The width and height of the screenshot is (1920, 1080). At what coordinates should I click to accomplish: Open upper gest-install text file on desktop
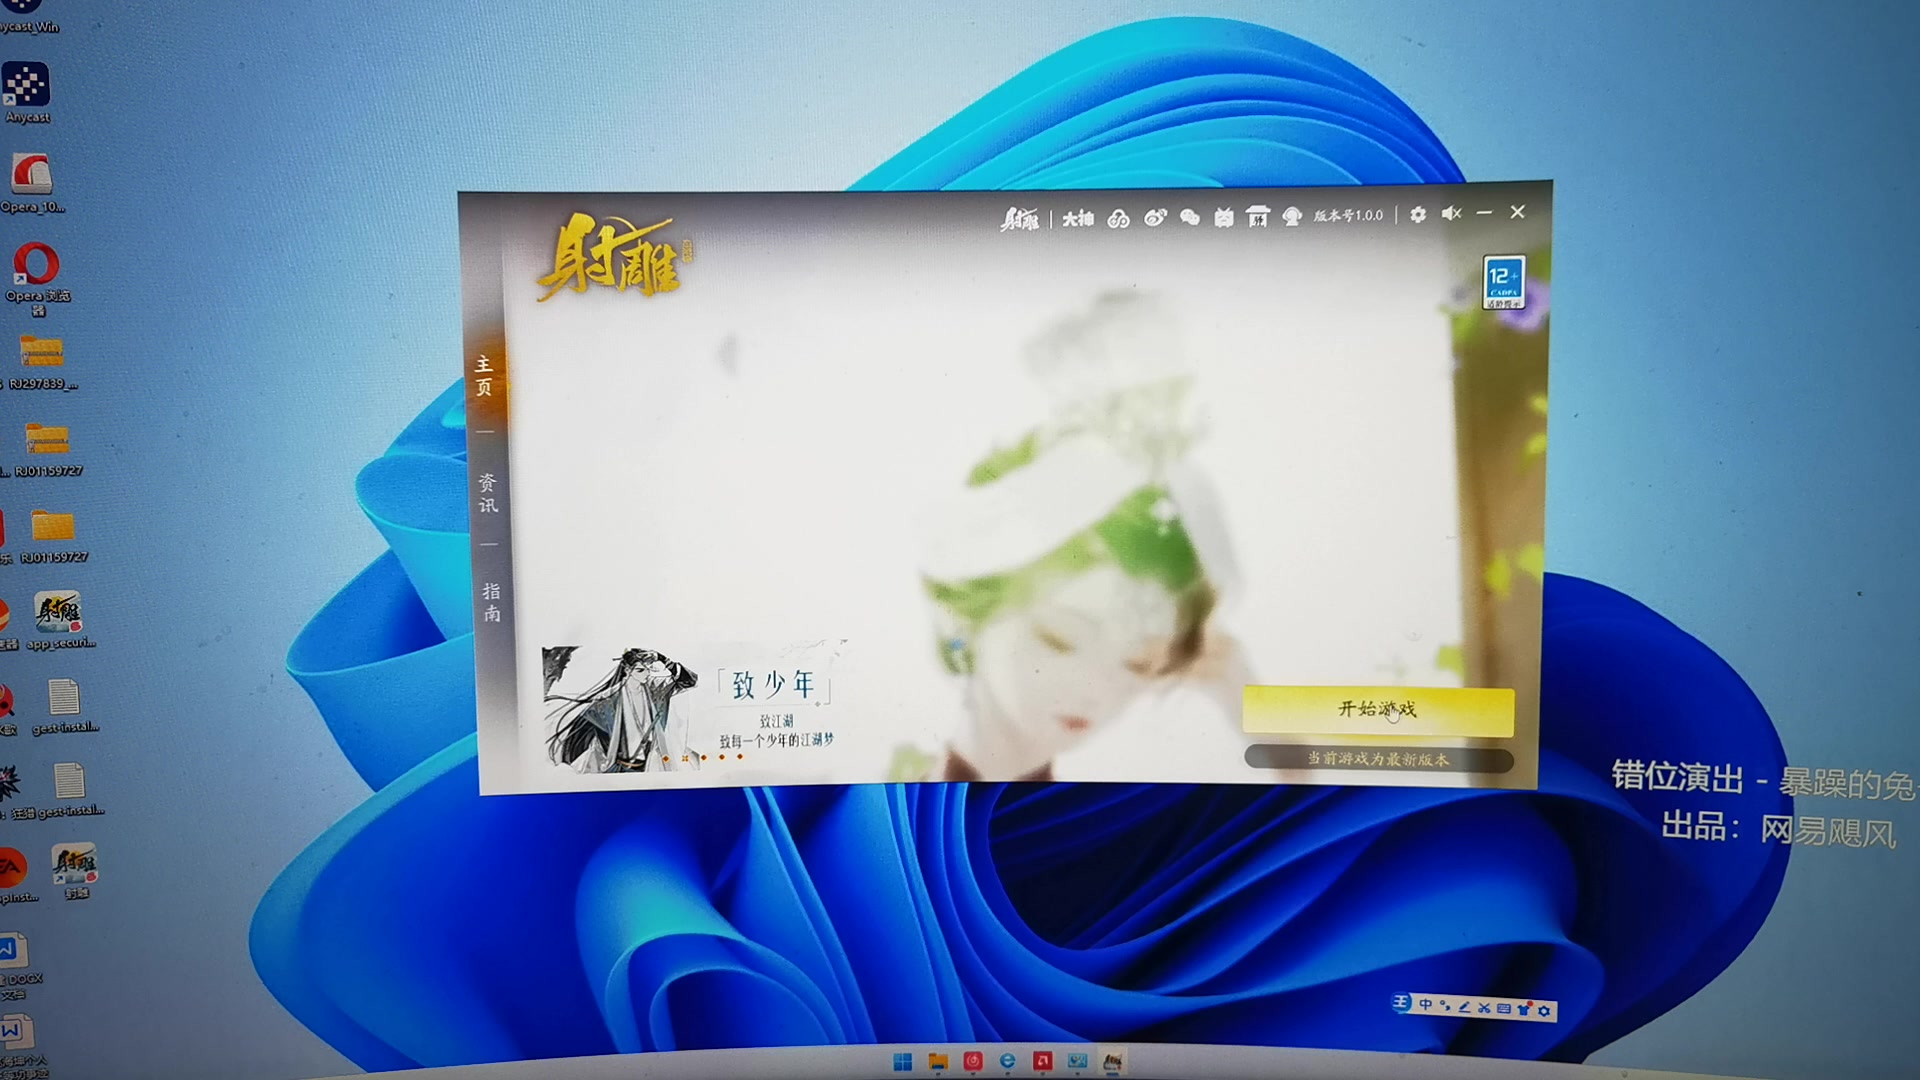(64, 705)
